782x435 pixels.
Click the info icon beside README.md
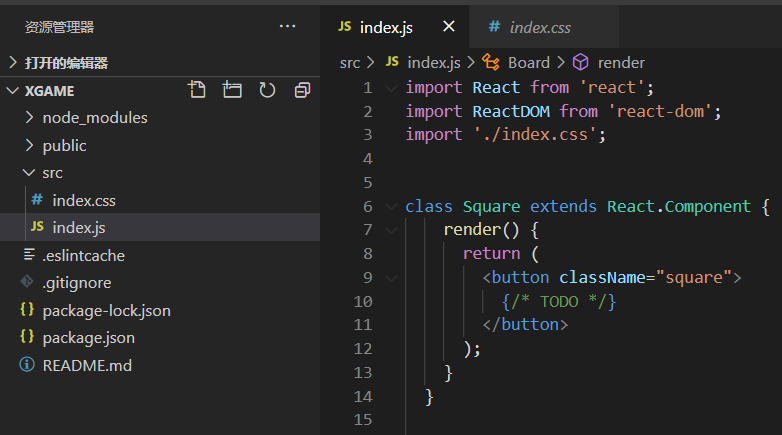[x=27, y=365]
